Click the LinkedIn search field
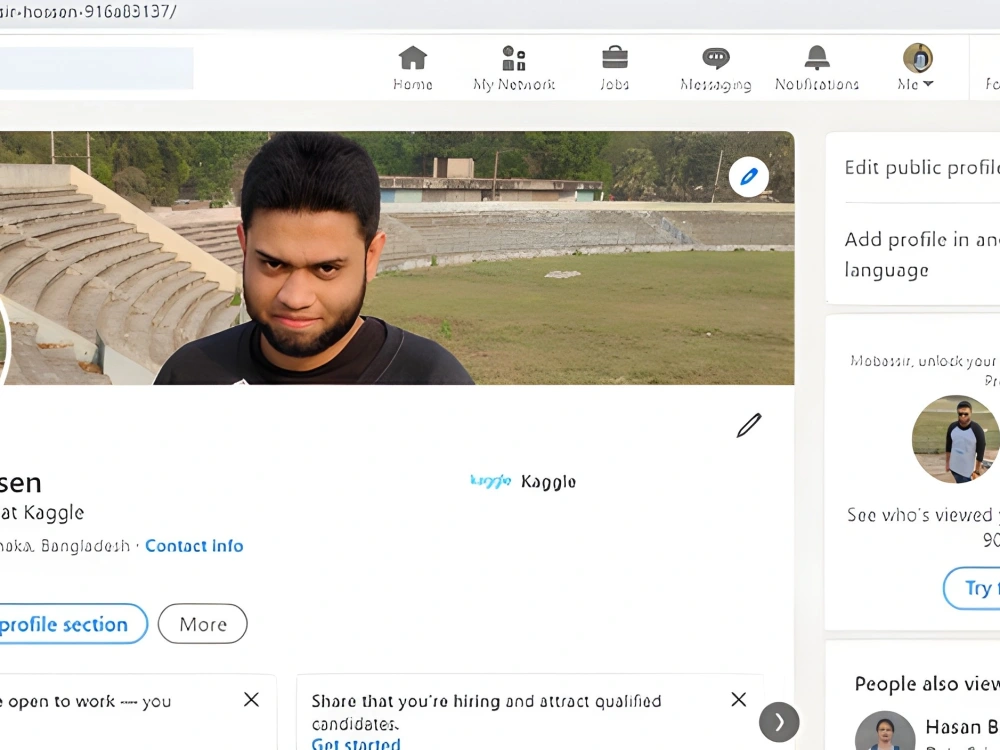1000x750 pixels. point(96,68)
